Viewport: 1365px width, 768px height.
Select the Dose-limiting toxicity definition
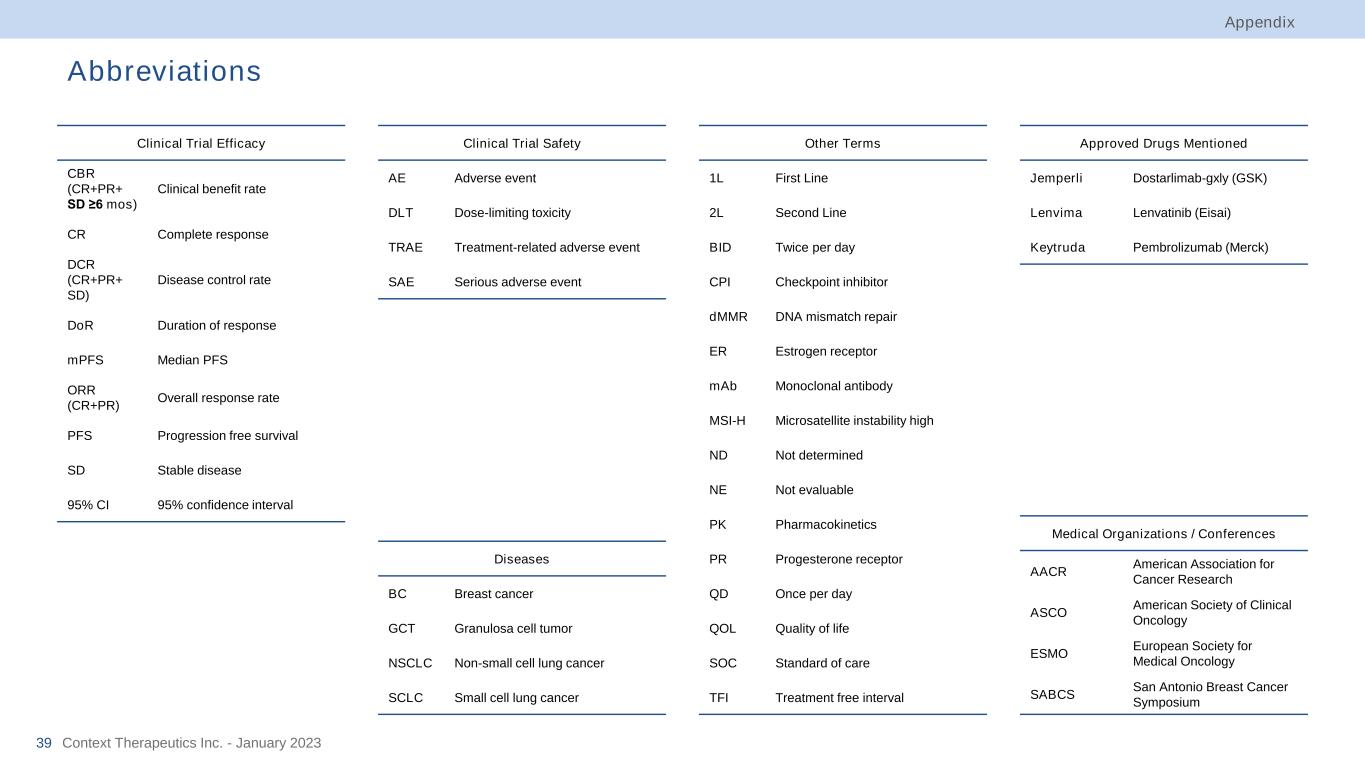pos(512,213)
